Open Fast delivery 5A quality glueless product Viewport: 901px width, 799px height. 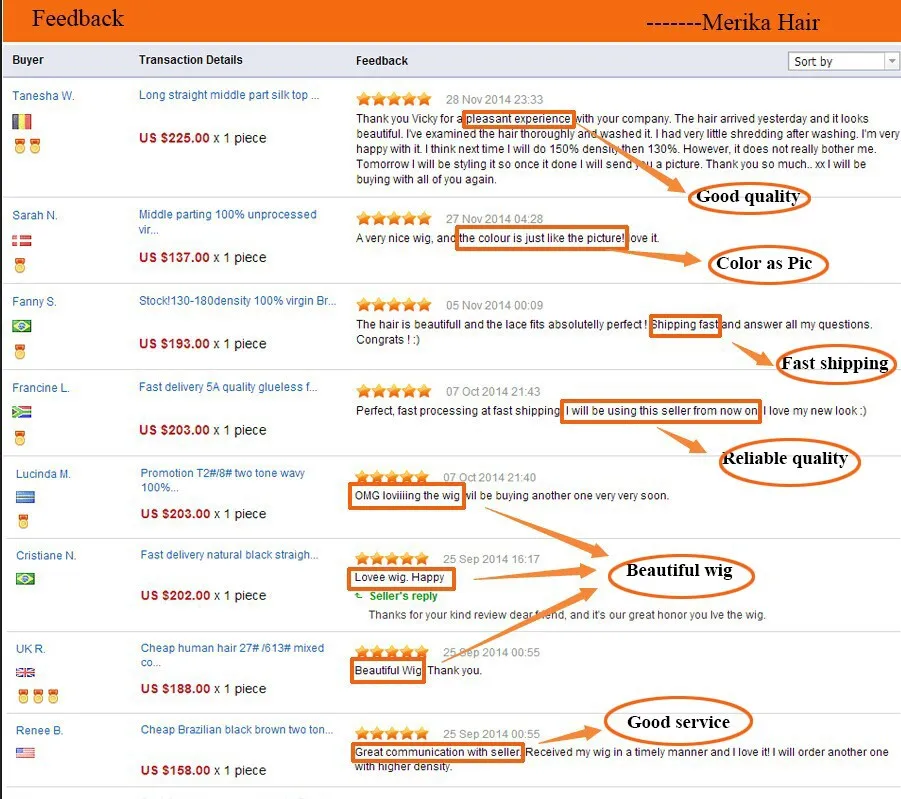[228, 387]
